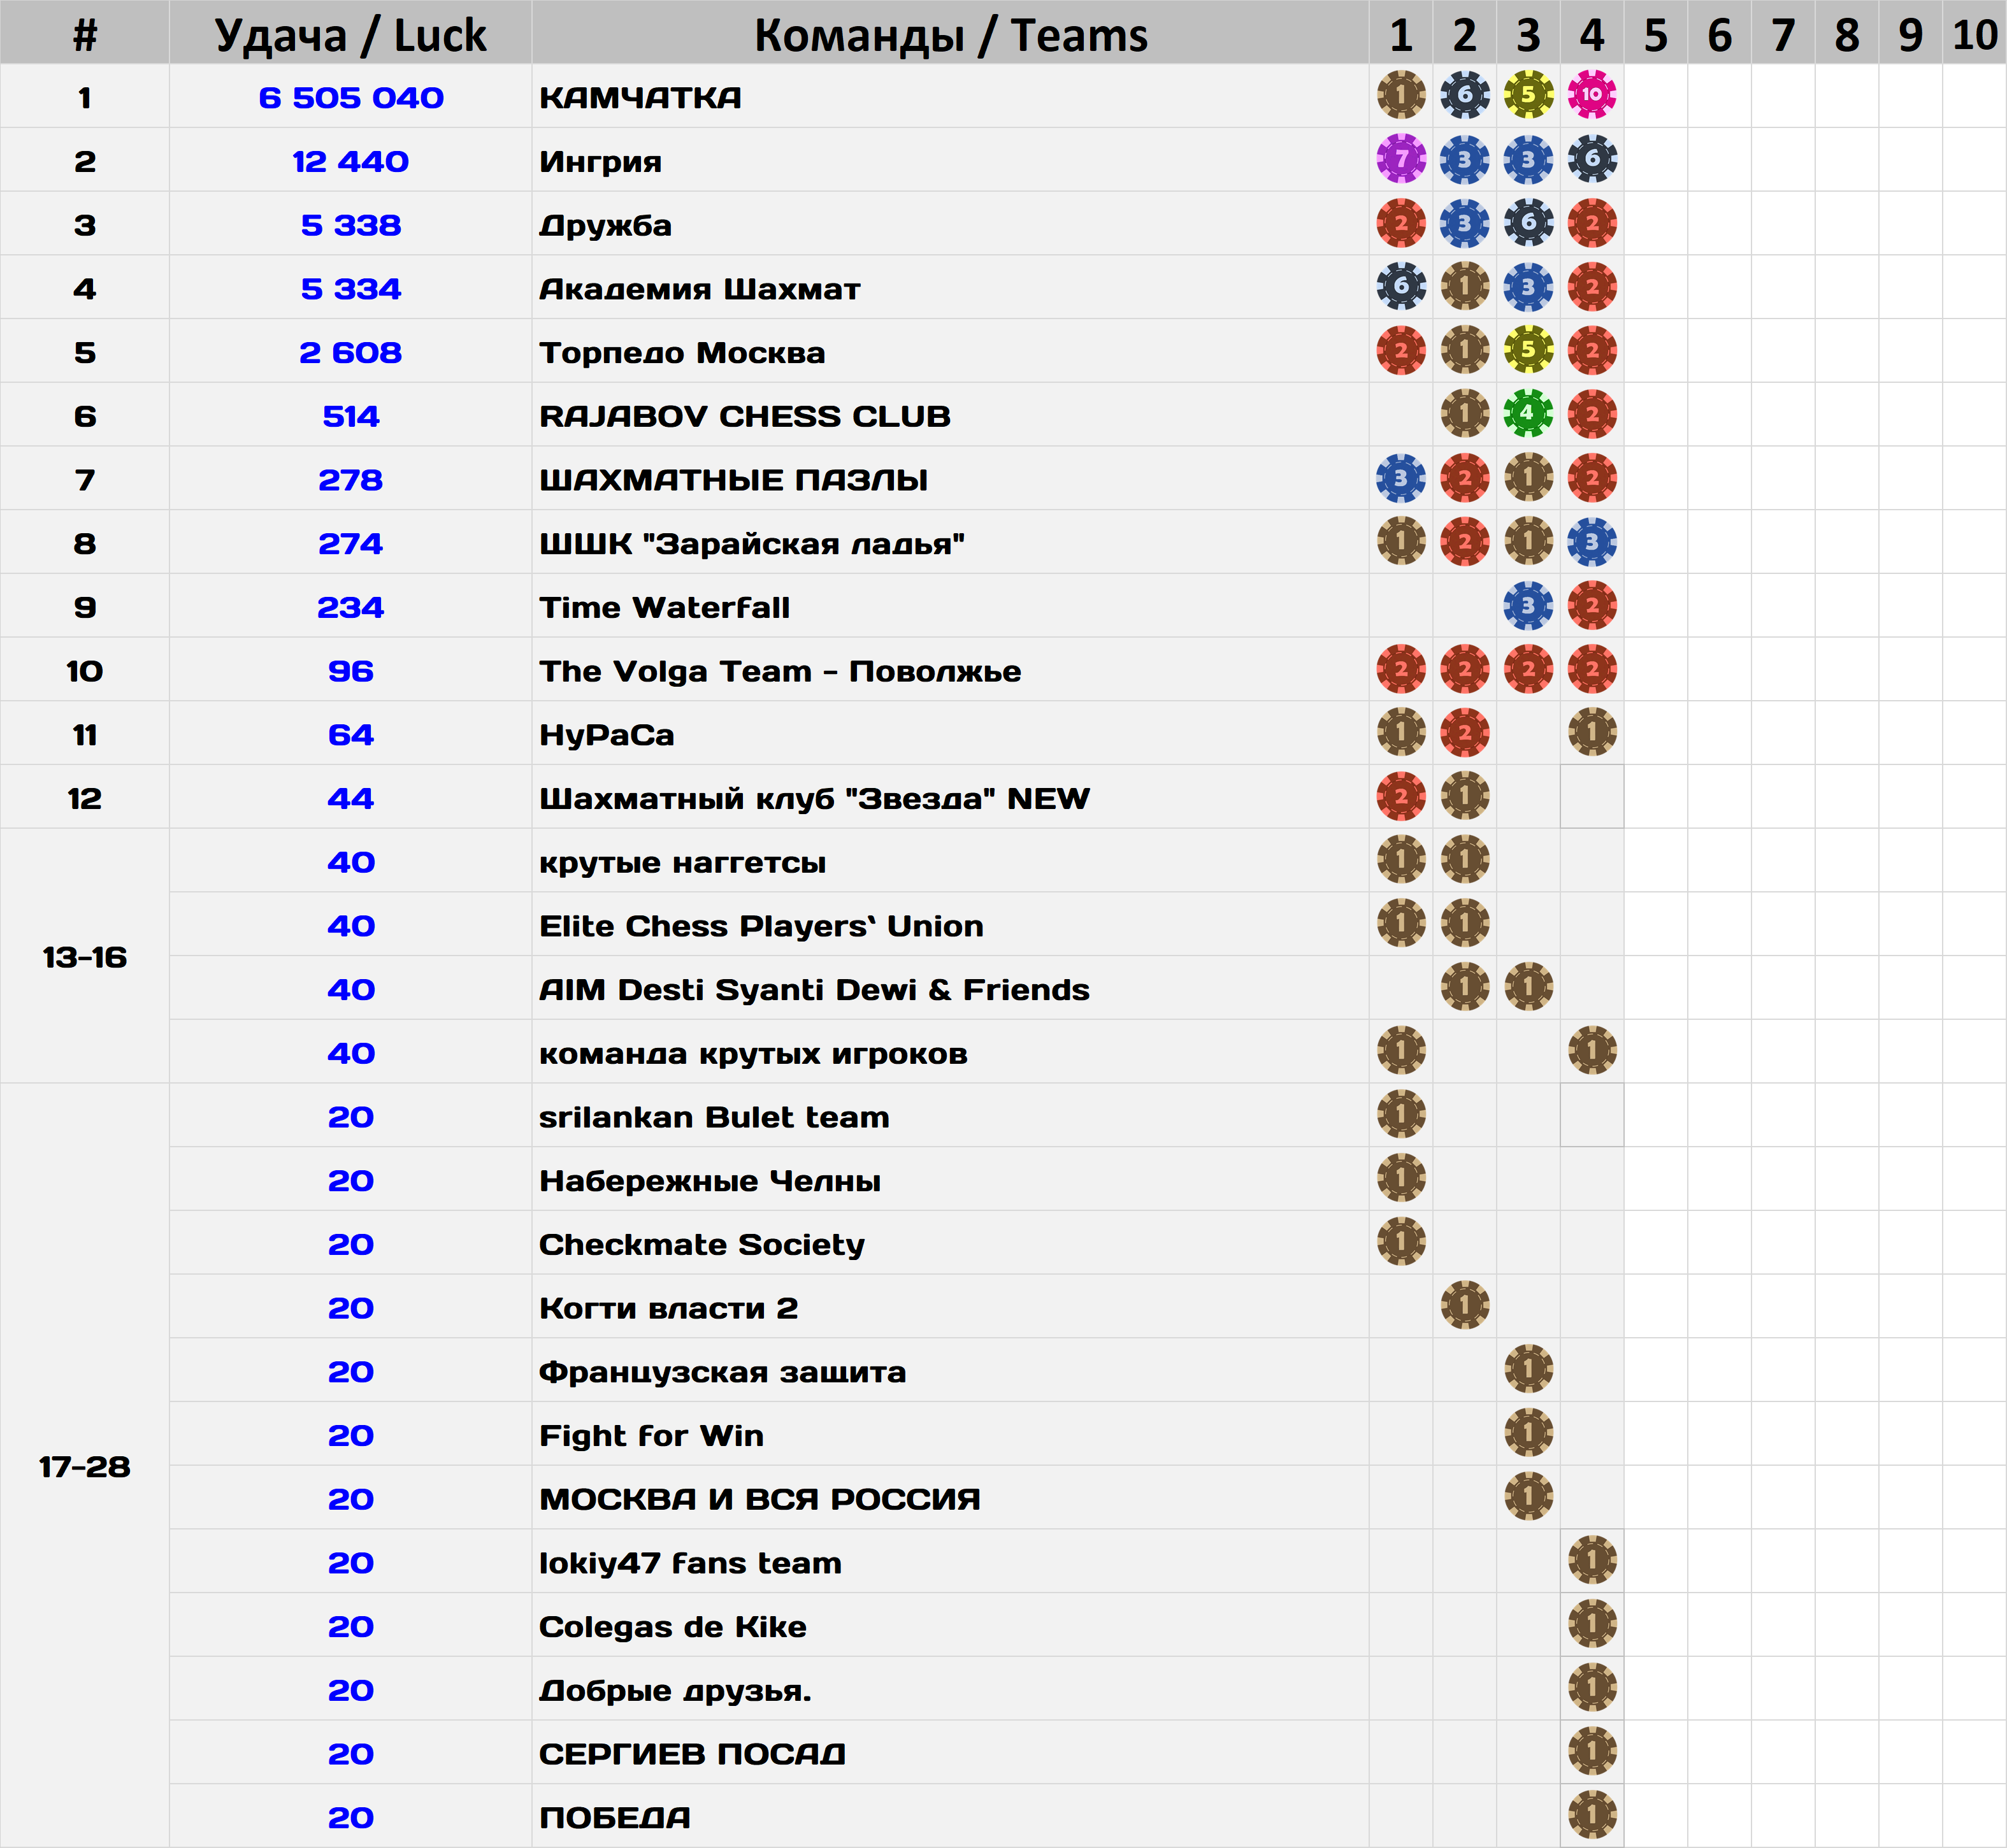Click AIM Desti Syanti Dewi's chip in column 3
2007x1848 pixels.
click(x=1528, y=987)
